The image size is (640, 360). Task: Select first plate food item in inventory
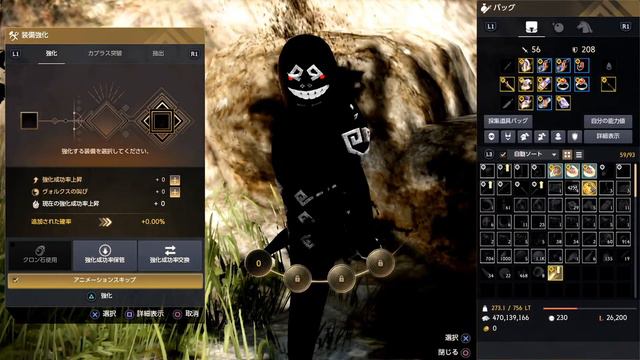[555, 171]
